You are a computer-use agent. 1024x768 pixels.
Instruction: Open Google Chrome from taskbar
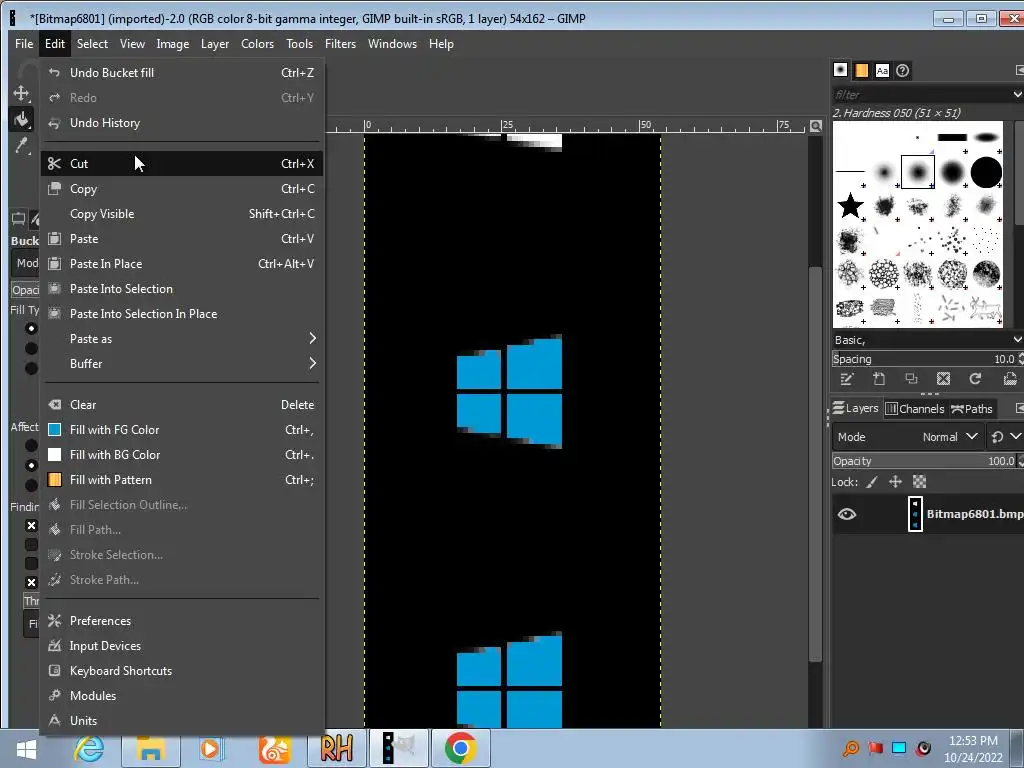[460, 748]
